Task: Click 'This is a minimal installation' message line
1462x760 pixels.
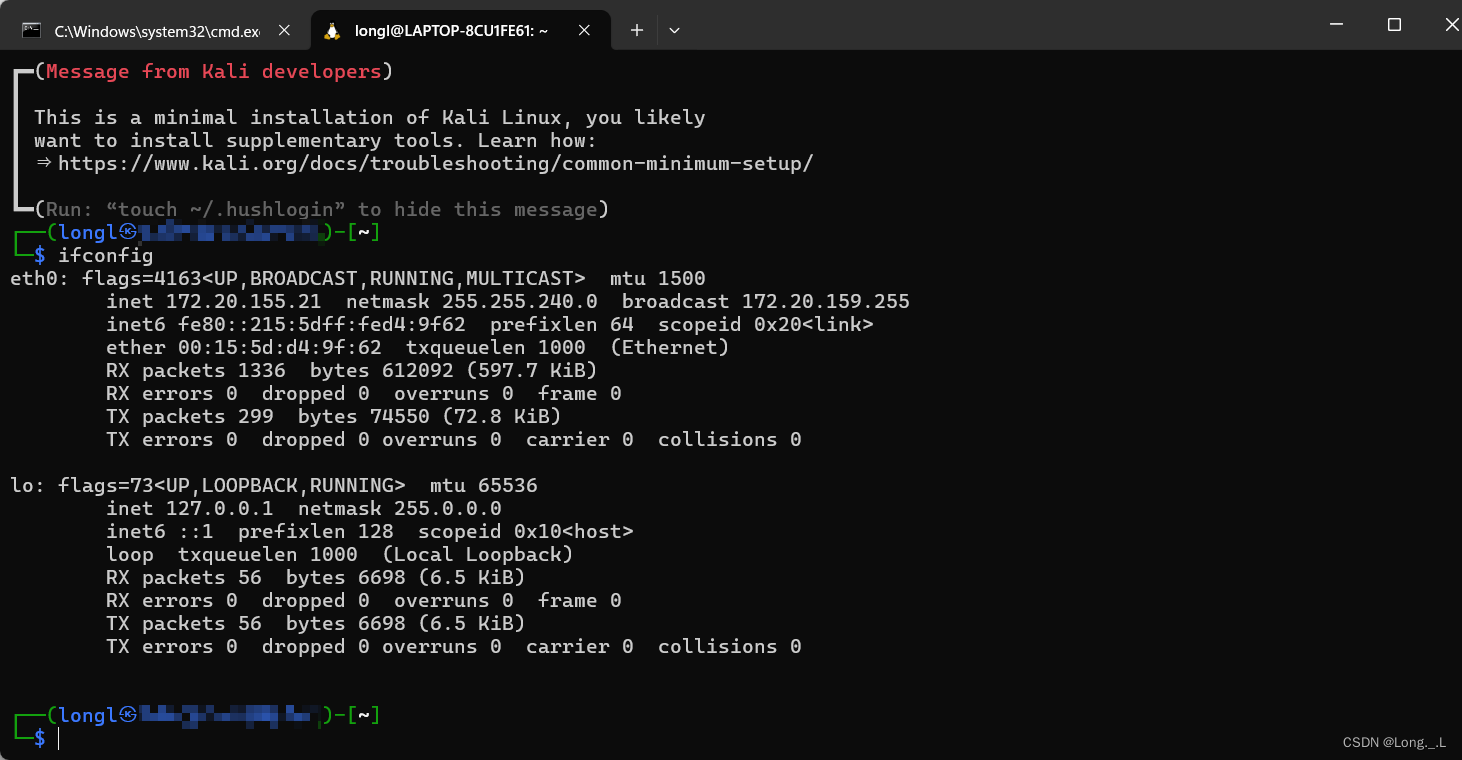Action: 370,117
